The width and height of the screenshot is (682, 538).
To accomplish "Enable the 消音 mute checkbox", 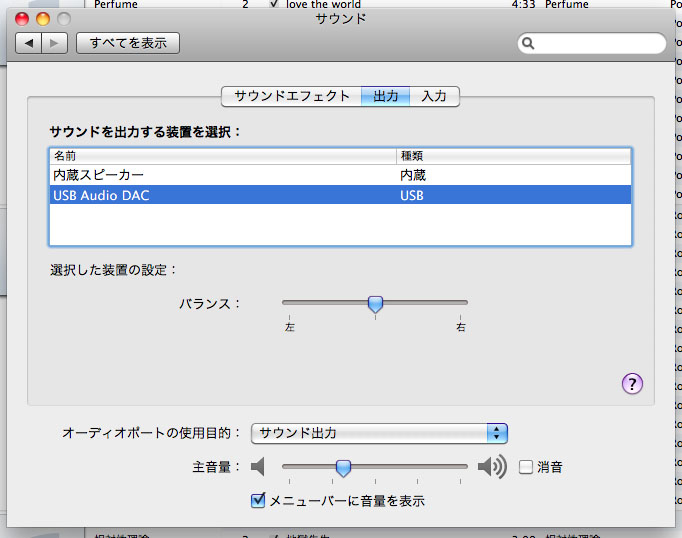I will coord(526,467).
